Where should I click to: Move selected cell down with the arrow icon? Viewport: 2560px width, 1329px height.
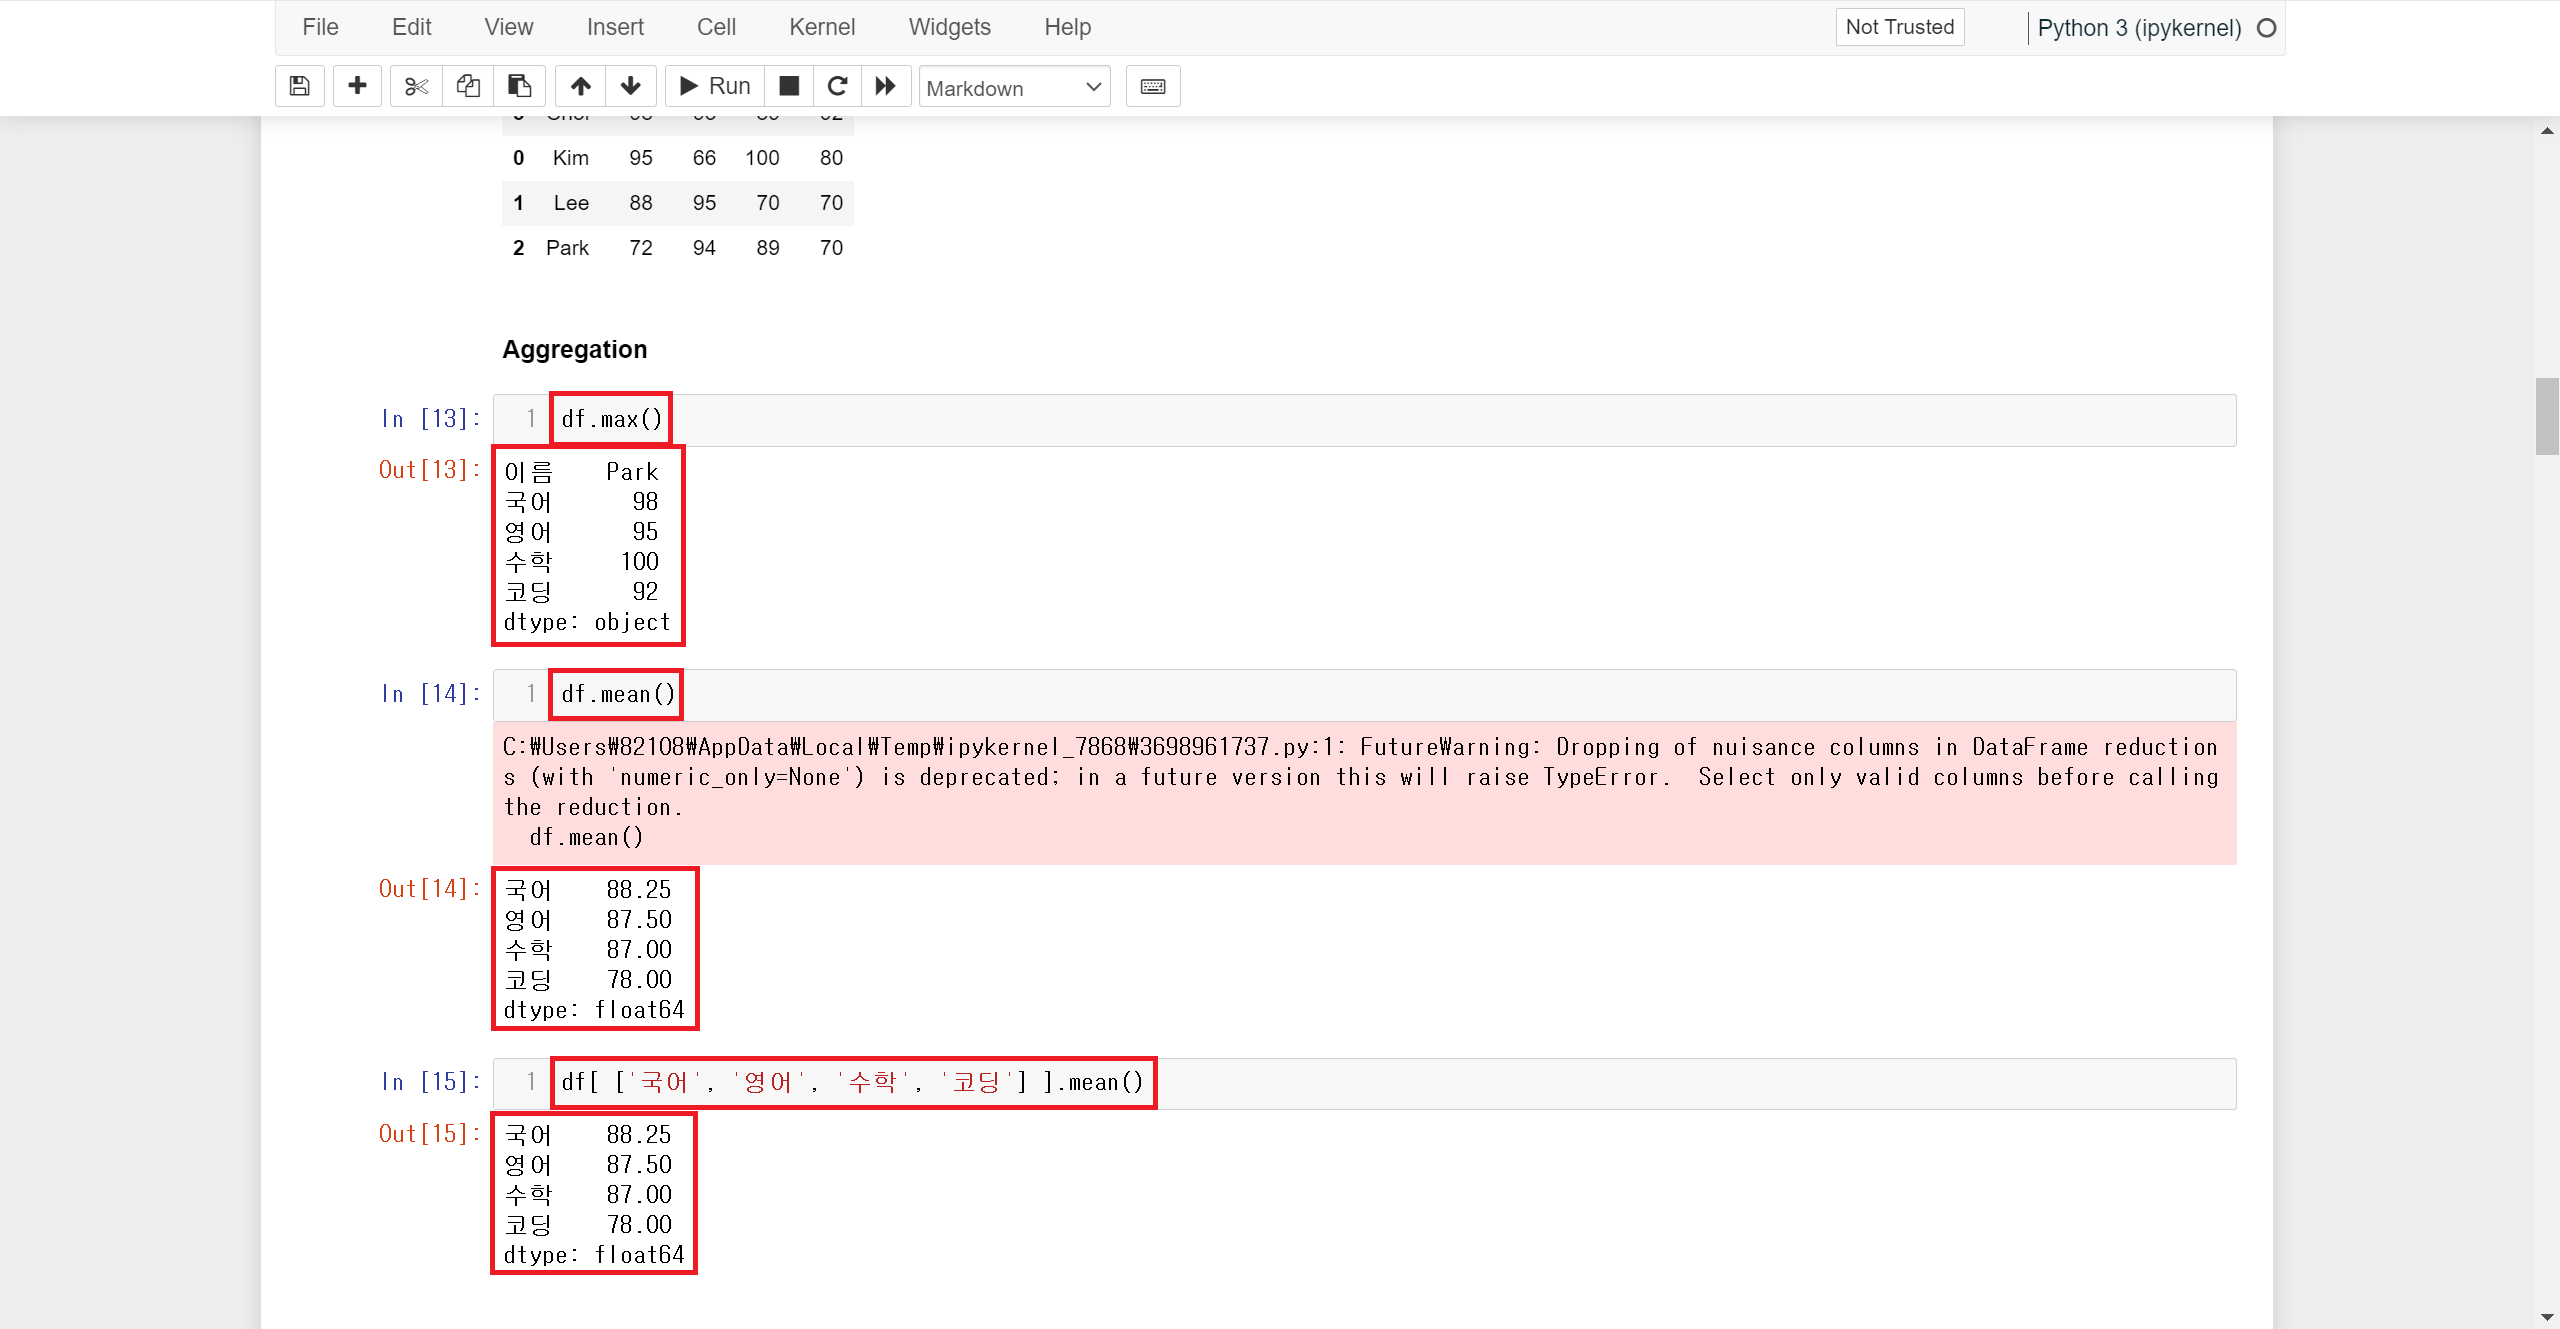tap(631, 86)
